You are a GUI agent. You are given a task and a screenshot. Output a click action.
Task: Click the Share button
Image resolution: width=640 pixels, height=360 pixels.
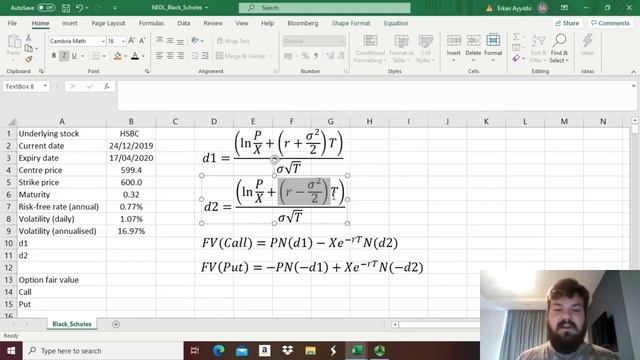(567, 23)
